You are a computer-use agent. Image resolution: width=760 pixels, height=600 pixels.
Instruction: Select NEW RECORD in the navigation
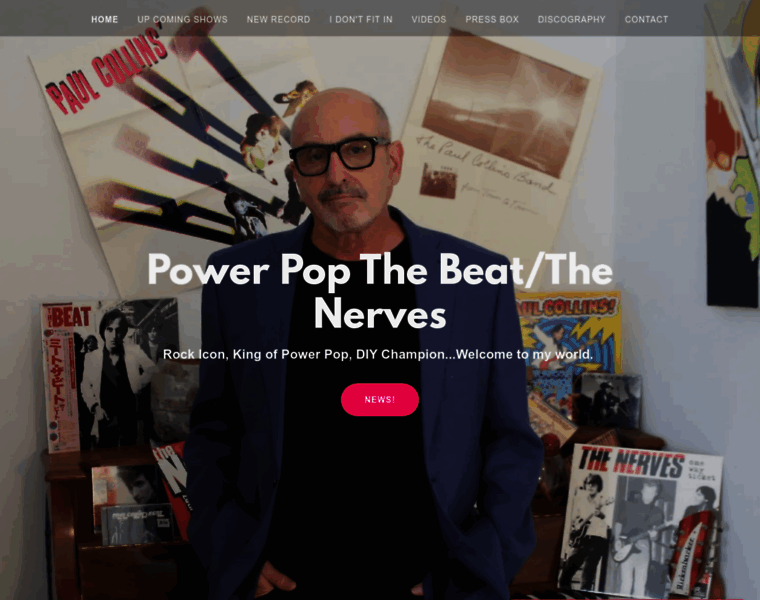[278, 19]
